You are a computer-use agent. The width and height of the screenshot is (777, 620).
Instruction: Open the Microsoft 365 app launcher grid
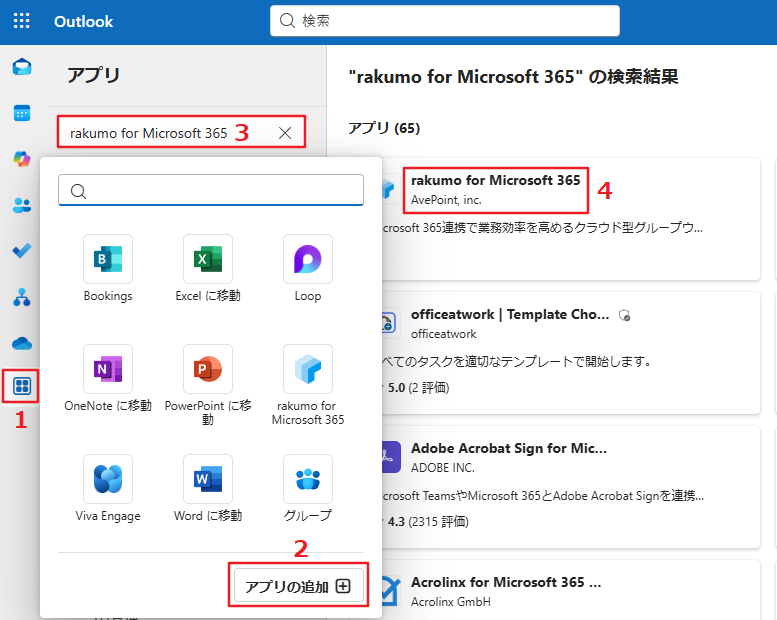click(x=21, y=21)
